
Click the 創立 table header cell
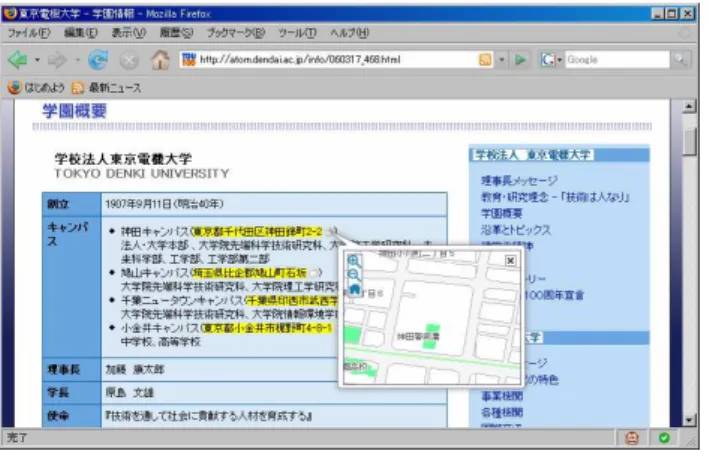click(x=72, y=204)
